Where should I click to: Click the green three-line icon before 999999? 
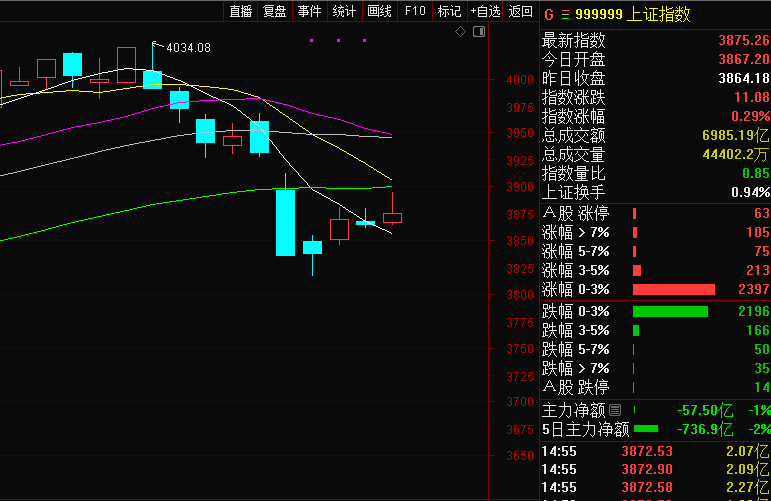pyautogui.click(x=564, y=14)
